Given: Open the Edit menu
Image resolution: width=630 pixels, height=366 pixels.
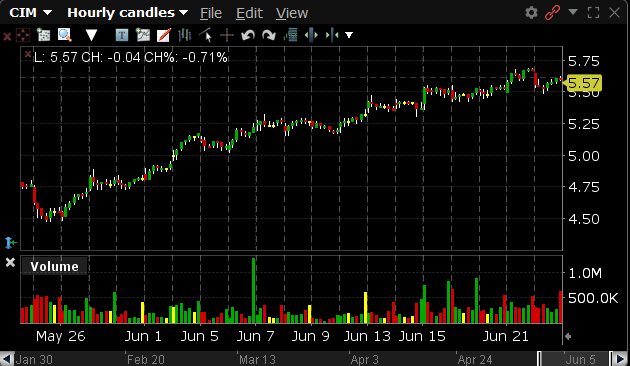Looking at the screenshot, I should pos(249,13).
